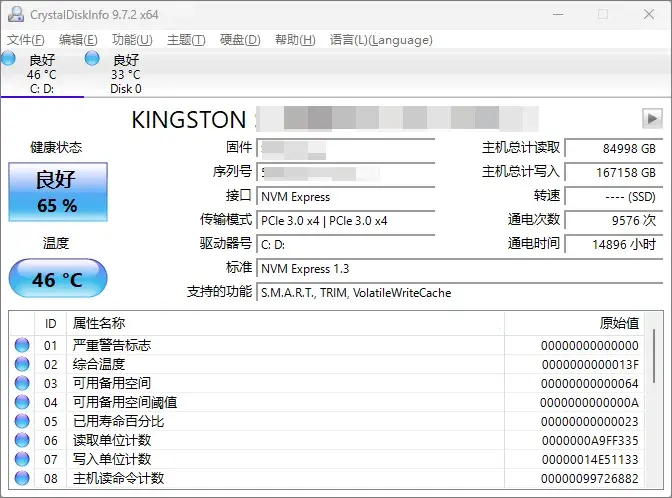Click the 转速 value ---- (SSD)
The image size is (672, 498).
pos(614,197)
